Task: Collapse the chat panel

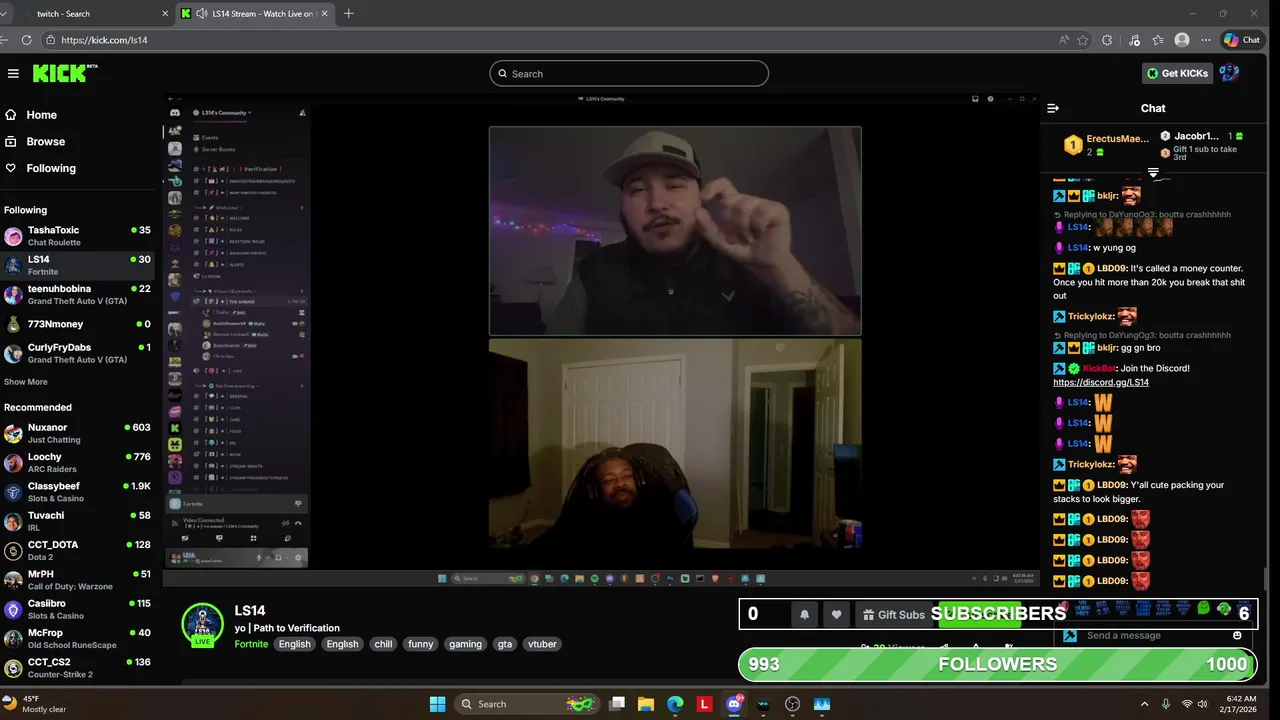Action: coord(1053,108)
